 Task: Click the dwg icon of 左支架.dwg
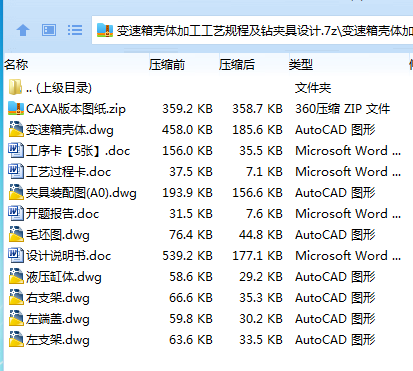click(x=16, y=339)
